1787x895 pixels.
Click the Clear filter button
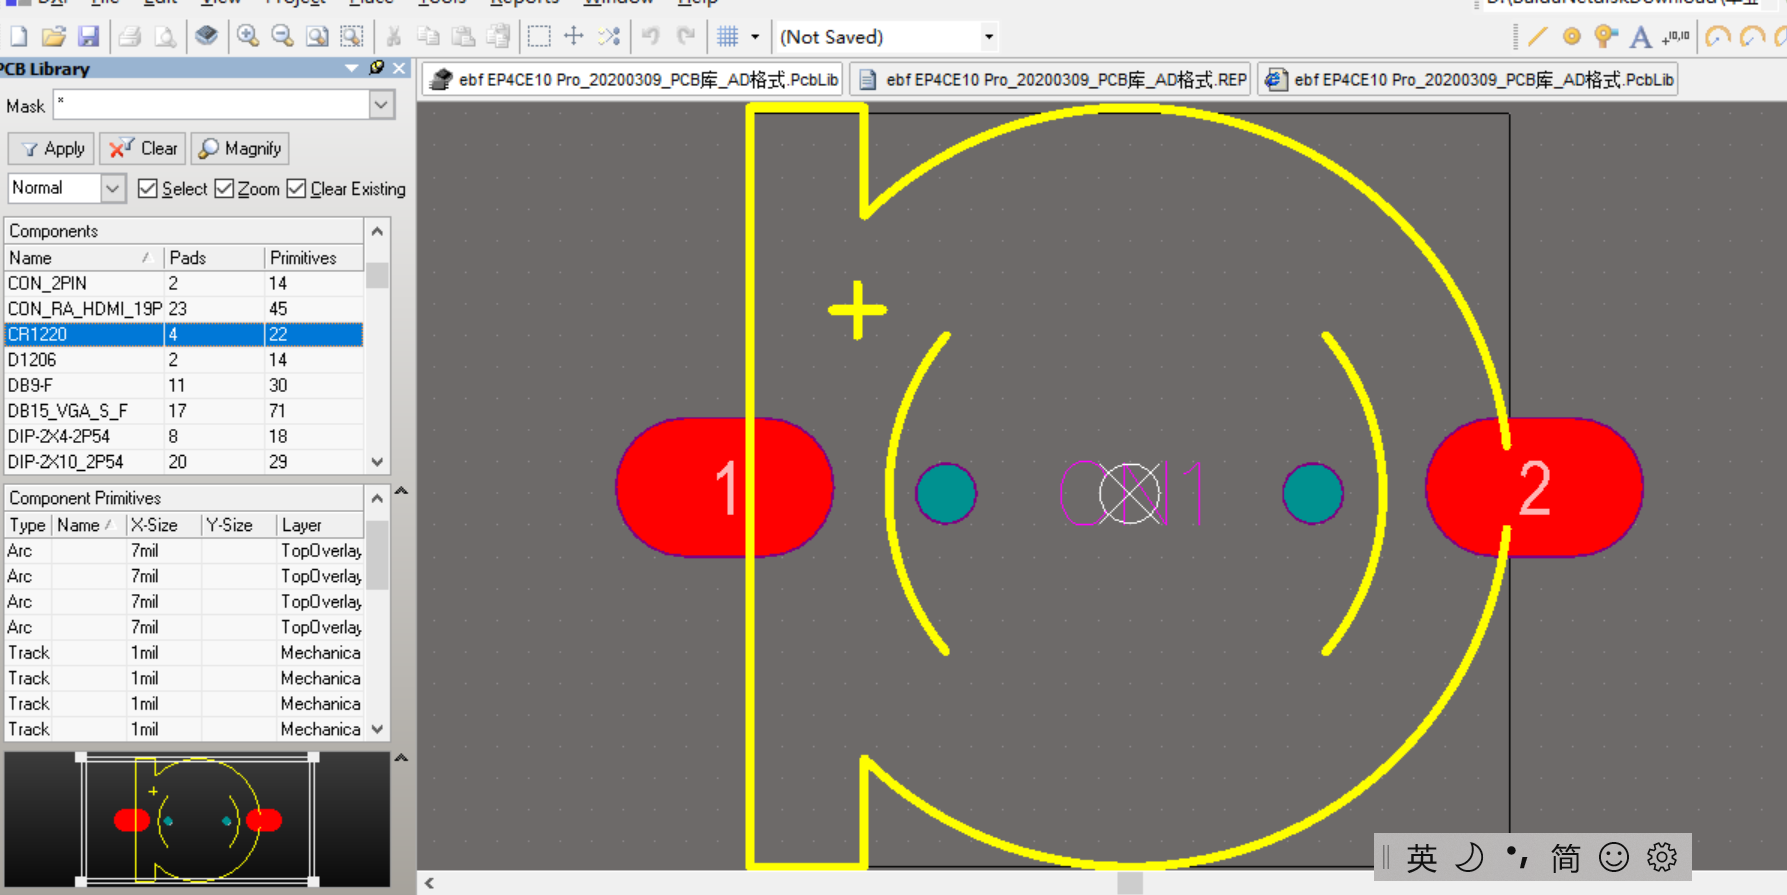143,148
